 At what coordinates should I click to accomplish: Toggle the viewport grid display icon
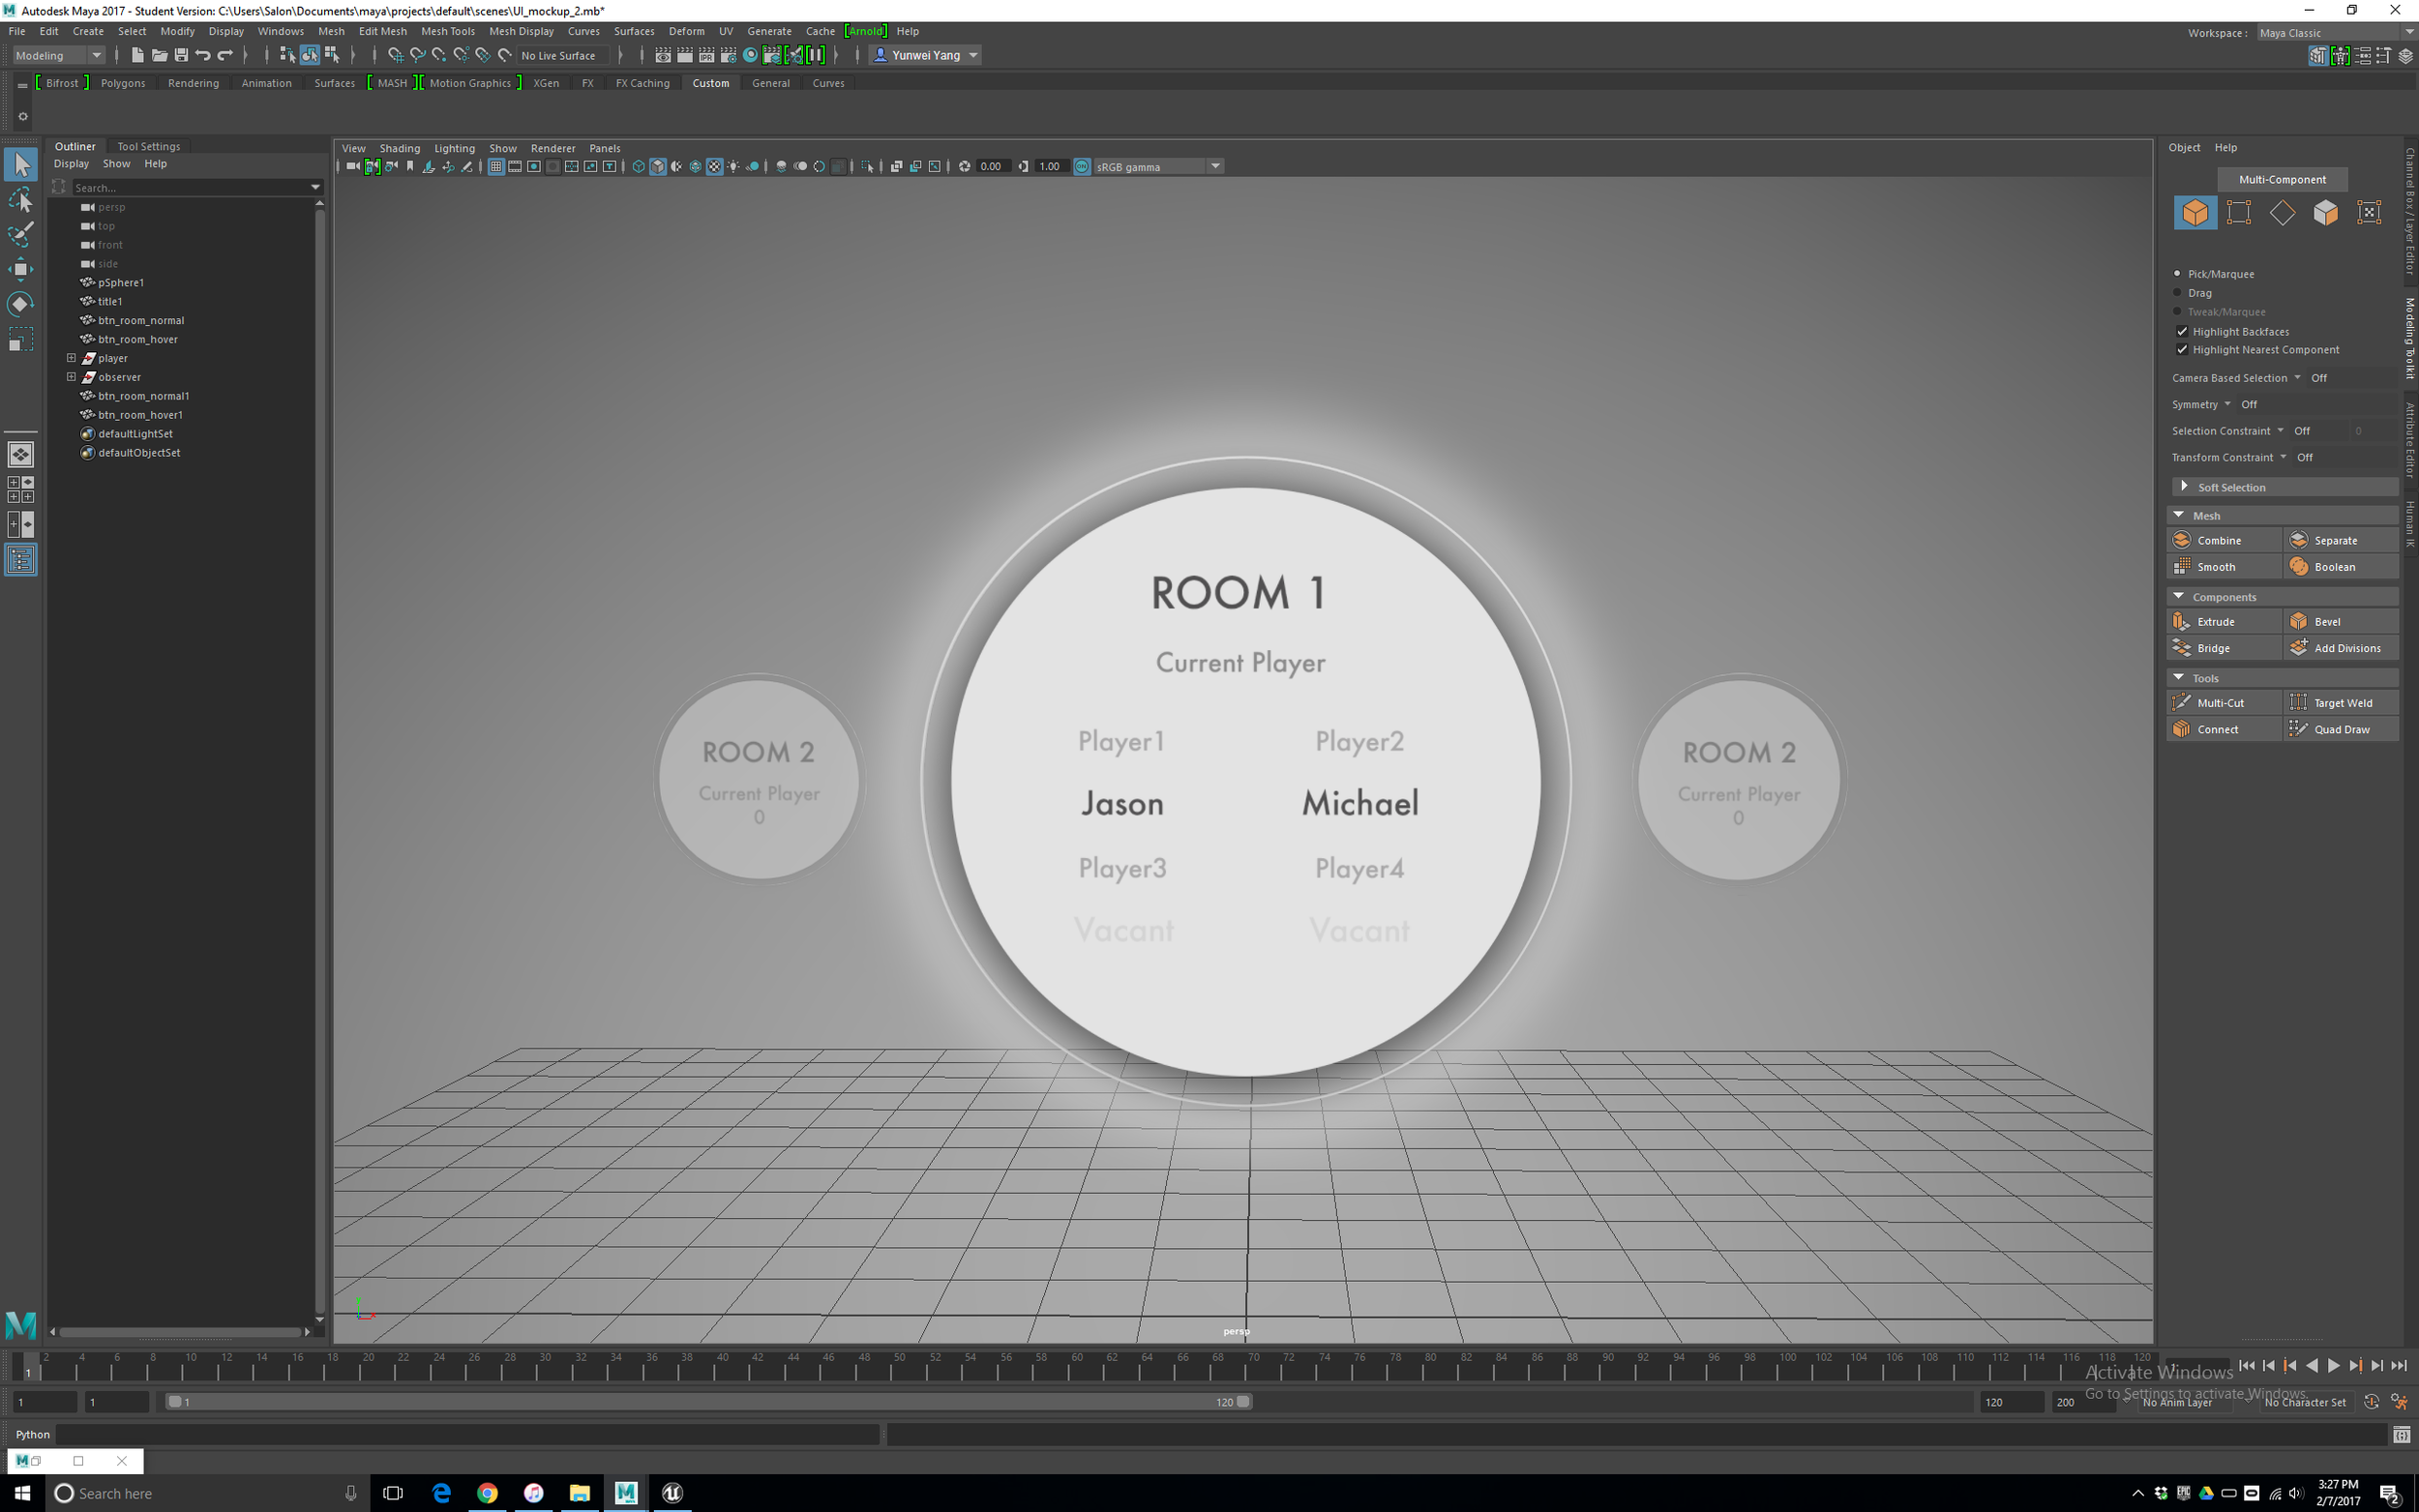(x=496, y=166)
